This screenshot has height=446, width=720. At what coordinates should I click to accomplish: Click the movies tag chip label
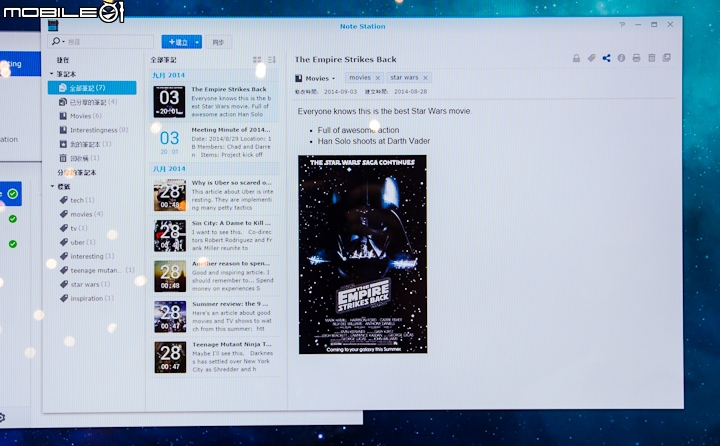tap(360, 78)
